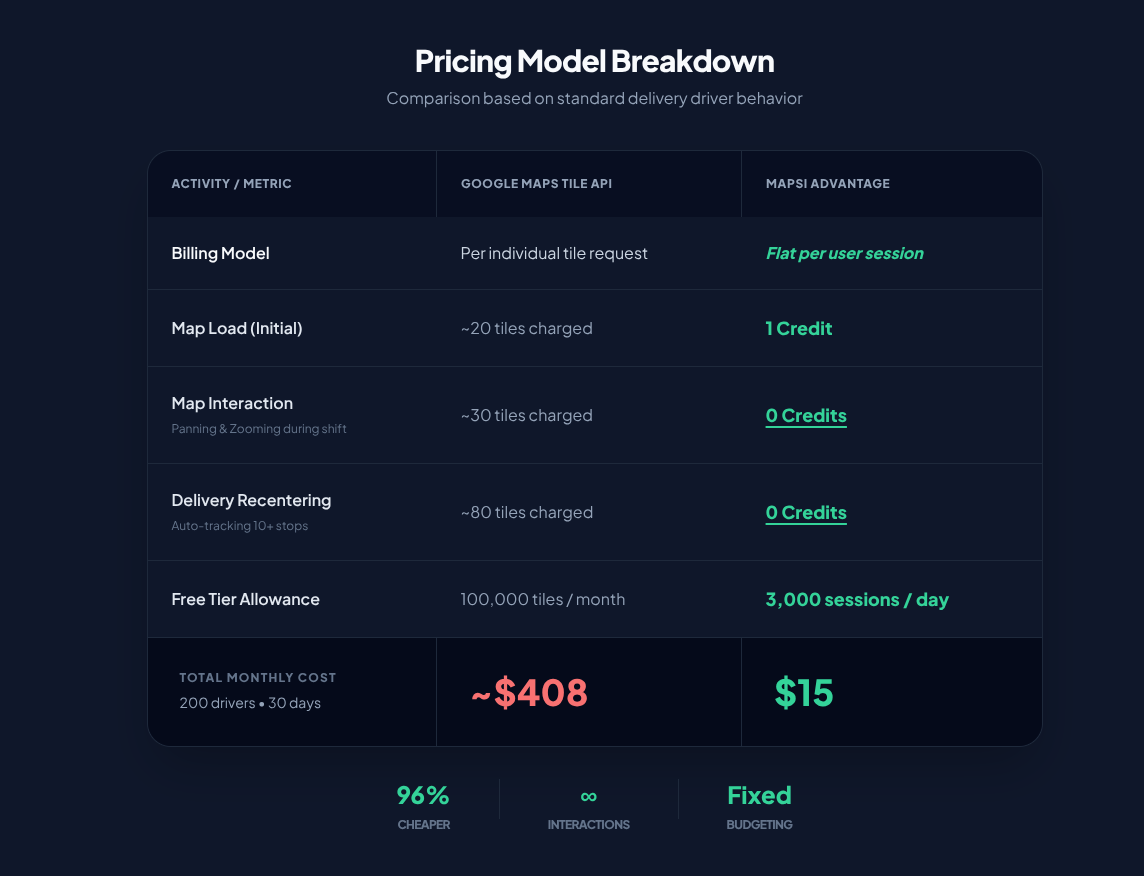Open the 0 Credits link for Delivery Recentering
The width and height of the screenshot is (1144, 876).
coord(806,513)
